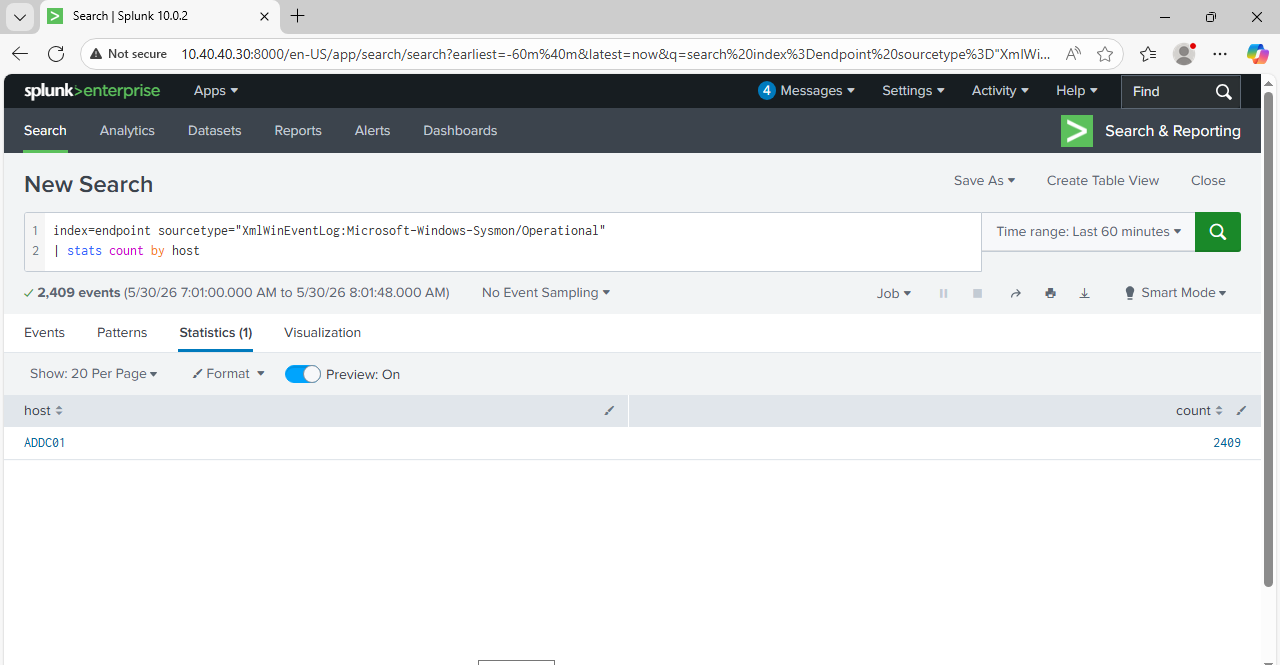This screenshot has height=665, width=1280.
Task: Edit the host column with its pencil icon
Action: tap(609, 411)
